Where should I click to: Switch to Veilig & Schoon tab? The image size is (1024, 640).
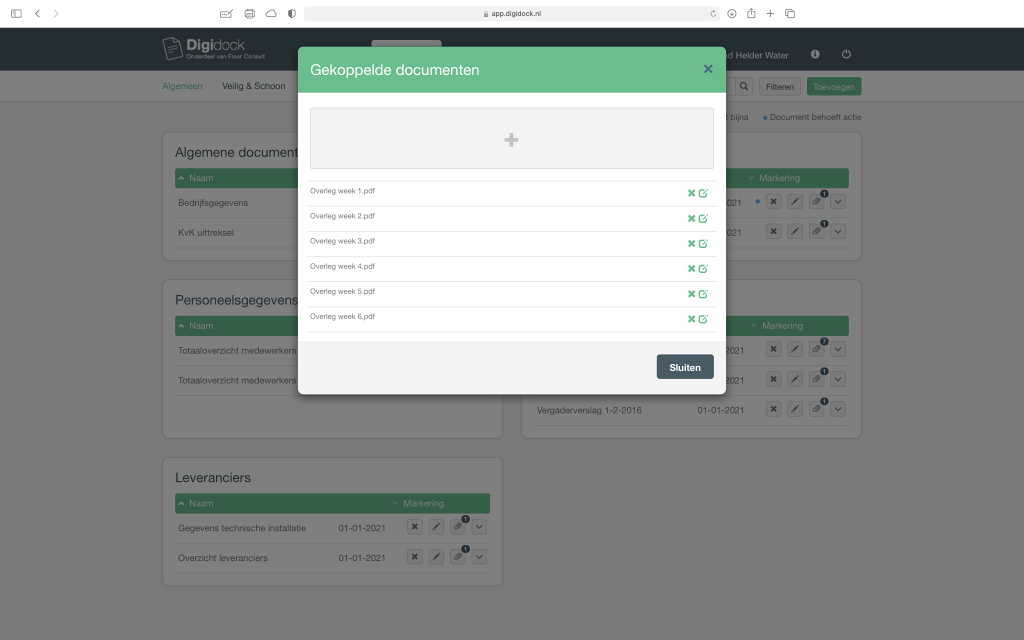(253, 87)
